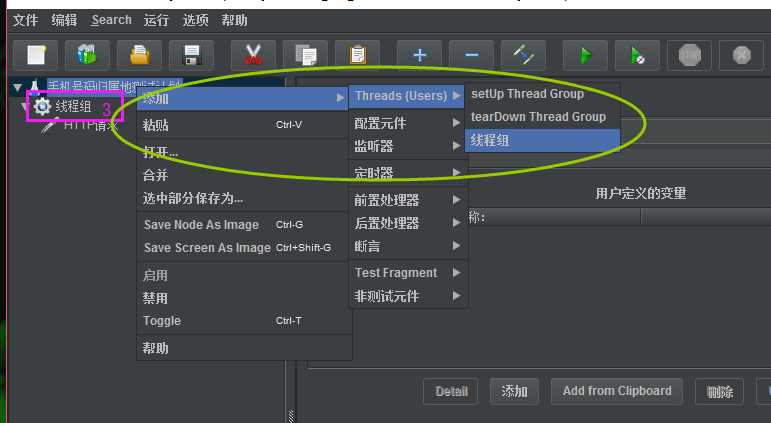Expand all nodes with plus icon
Screen dimensions: 771x423
click(419, 55)
